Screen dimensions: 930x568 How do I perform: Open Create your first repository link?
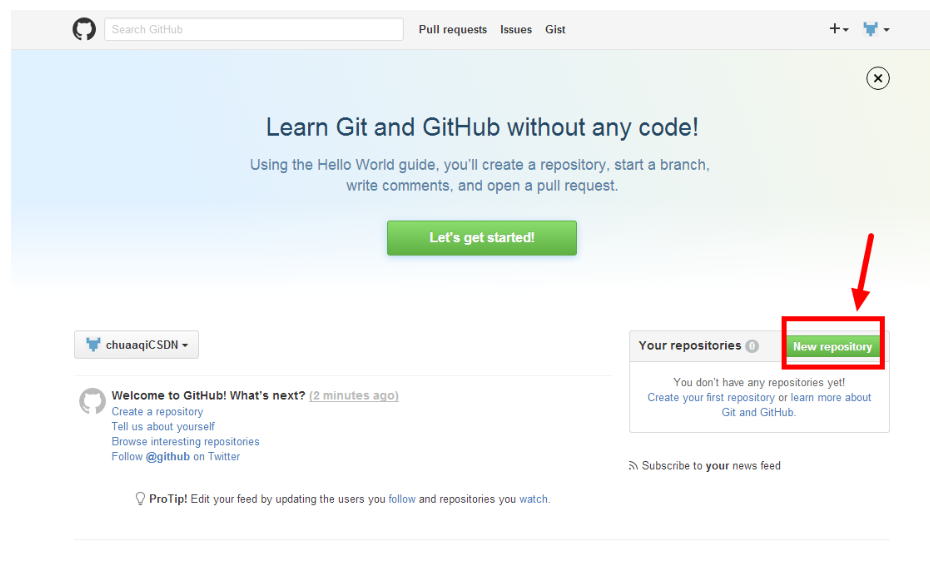click(711, 397)
